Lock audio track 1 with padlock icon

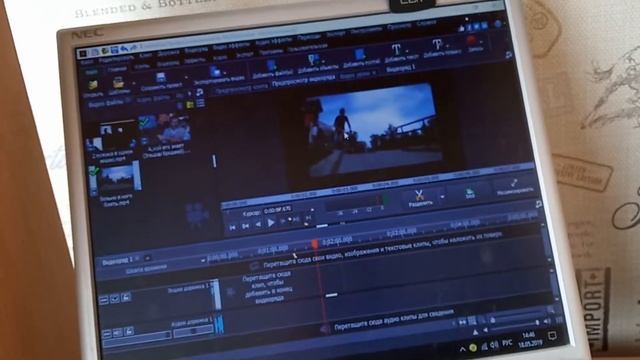click(x=129, y=331)
